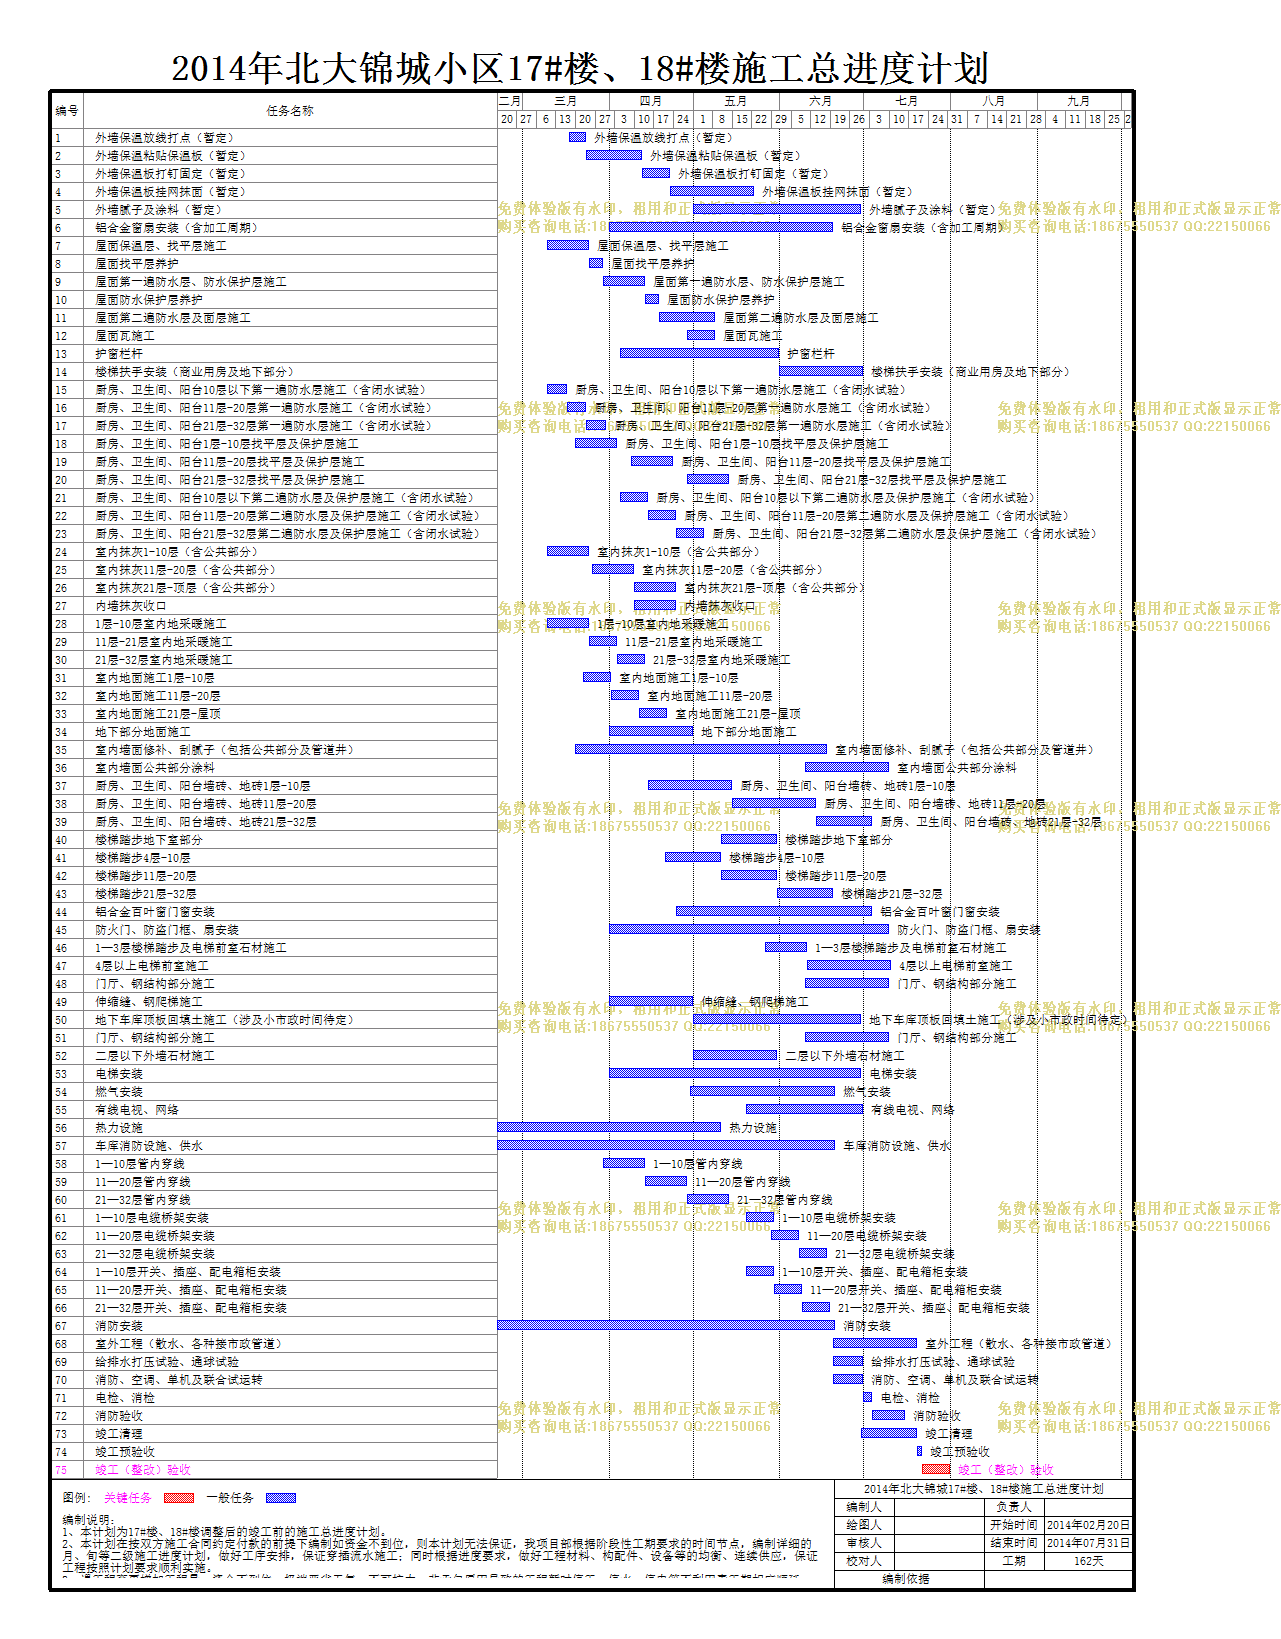Click task list row 53 电梯安装
The height and width of the screenshot is (1639, 1281).
[x=275, y=1074]
